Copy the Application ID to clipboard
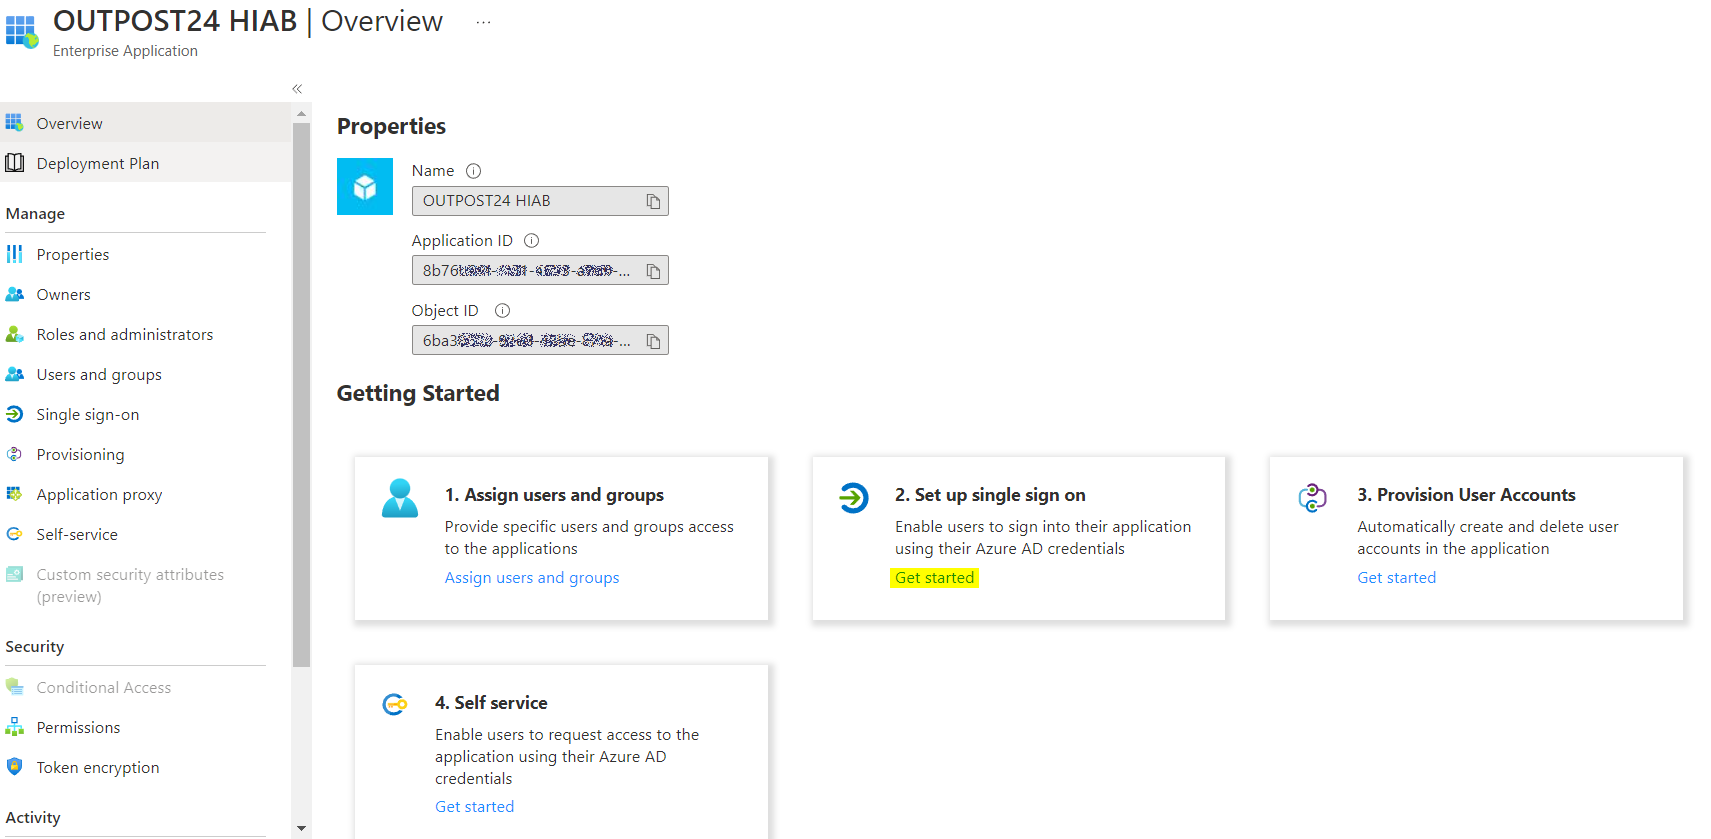Viewport: 1711px width, 839px height. pos(653,272)
